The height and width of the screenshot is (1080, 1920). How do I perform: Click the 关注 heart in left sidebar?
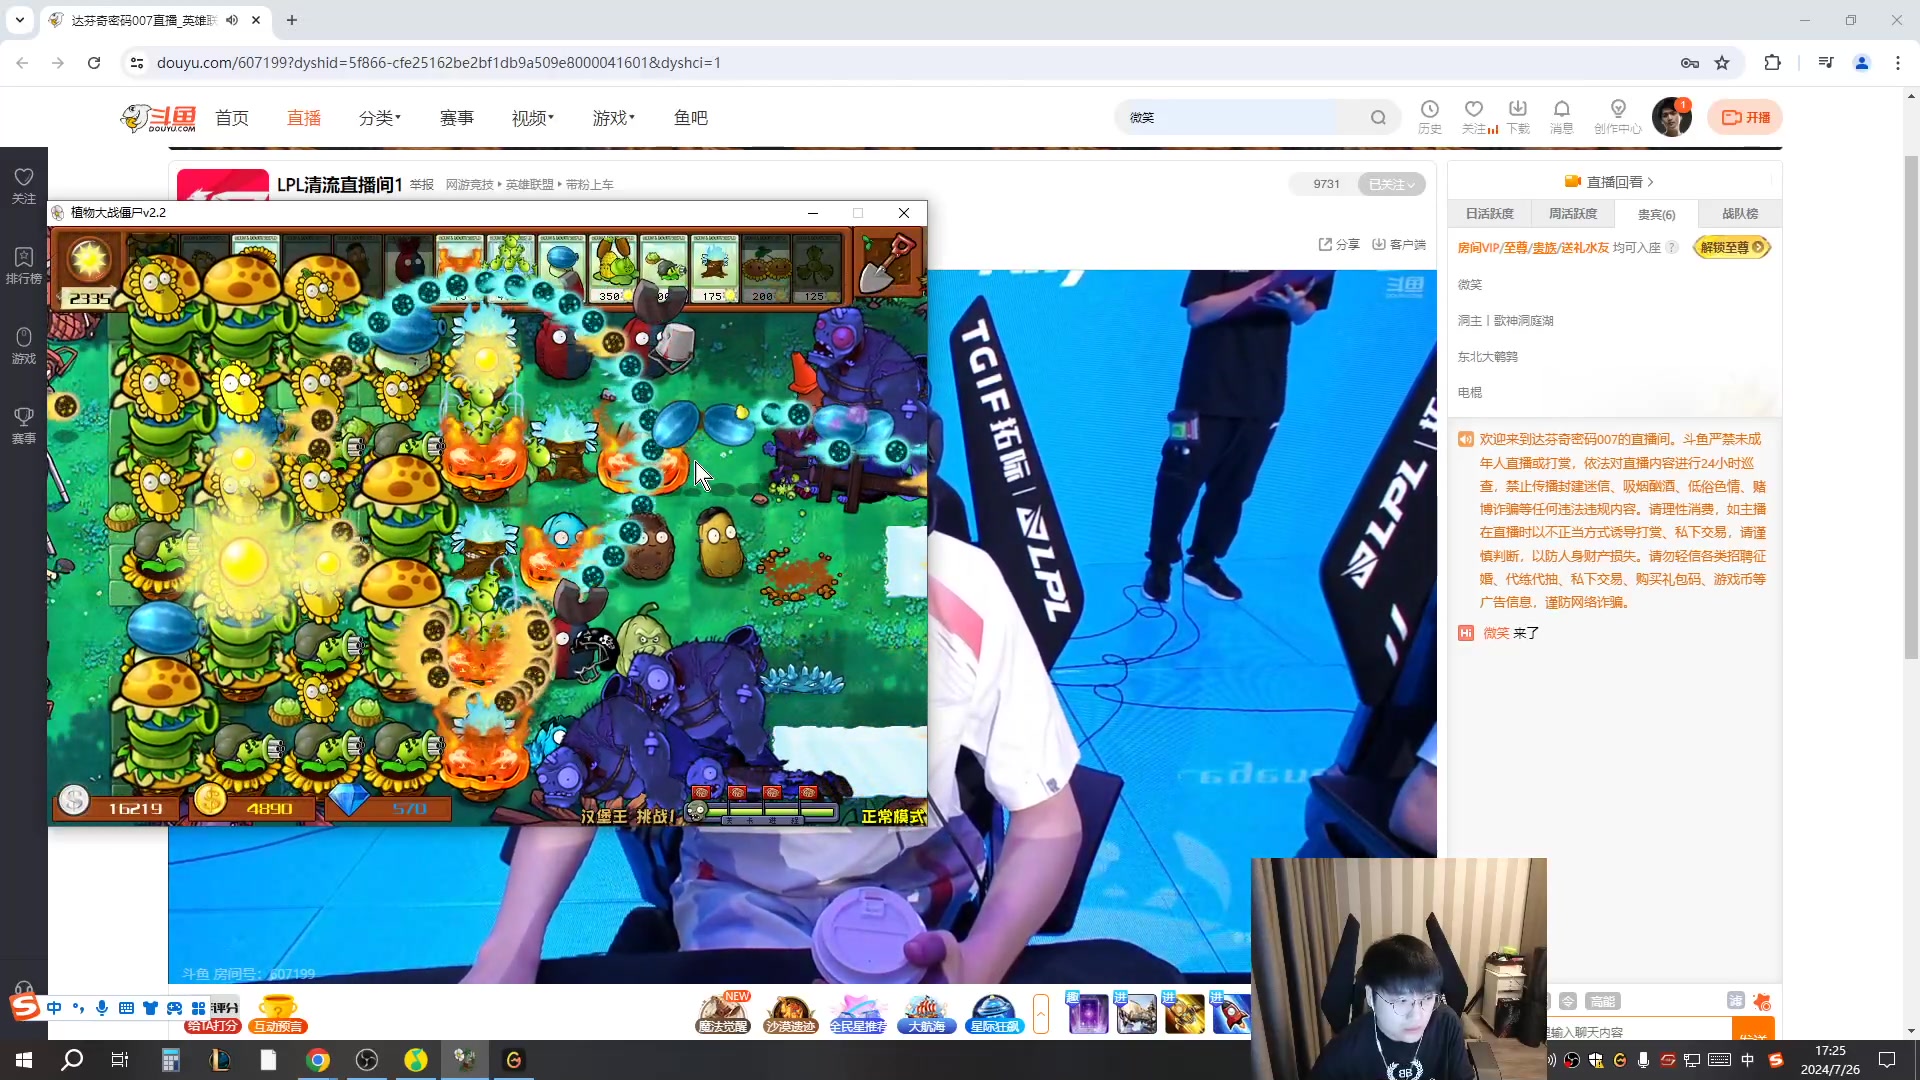[x=24, y=186]
